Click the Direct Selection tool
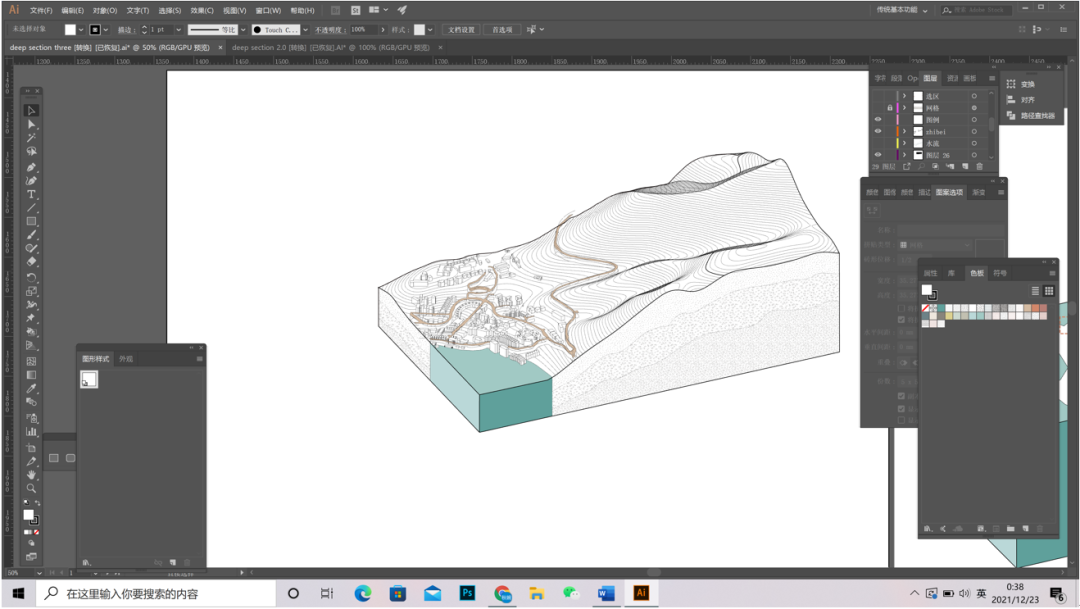This screenshot has height=609, width=1080. (32, 124)
